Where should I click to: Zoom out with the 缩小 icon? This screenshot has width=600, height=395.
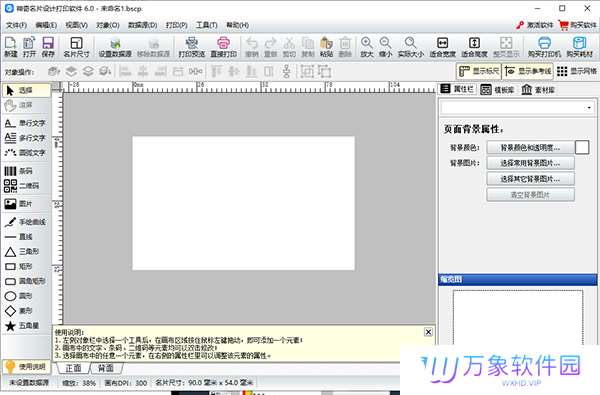click(385, 47)
